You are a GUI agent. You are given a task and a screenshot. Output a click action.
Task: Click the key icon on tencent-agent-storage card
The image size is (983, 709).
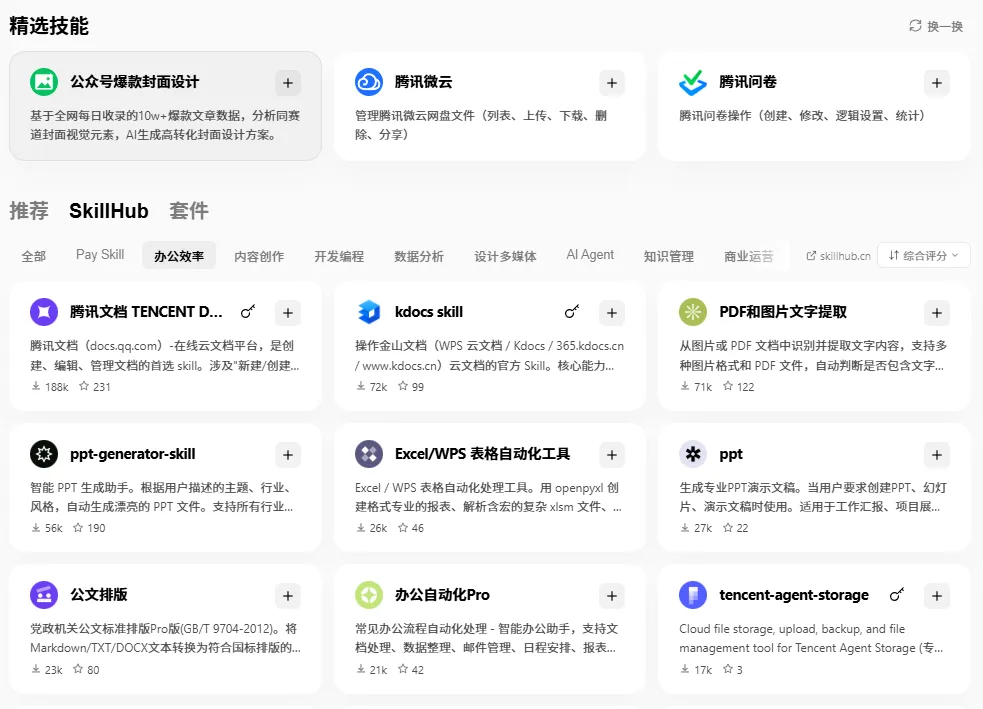coord(897,595)
